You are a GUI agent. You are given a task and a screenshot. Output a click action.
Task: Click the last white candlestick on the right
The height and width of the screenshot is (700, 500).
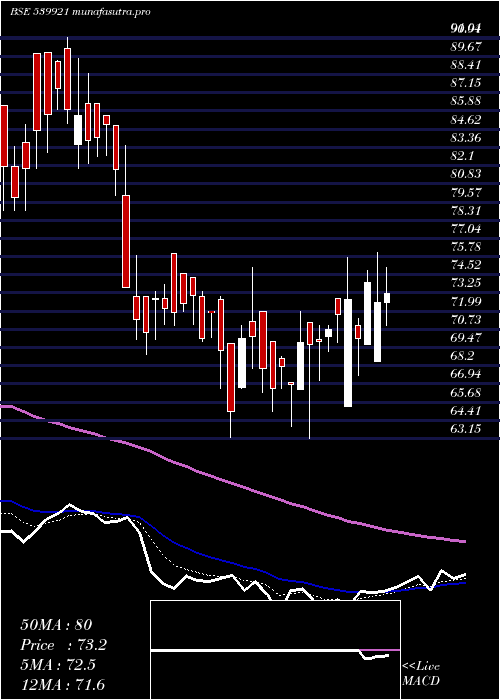click(x=387, y=298)
